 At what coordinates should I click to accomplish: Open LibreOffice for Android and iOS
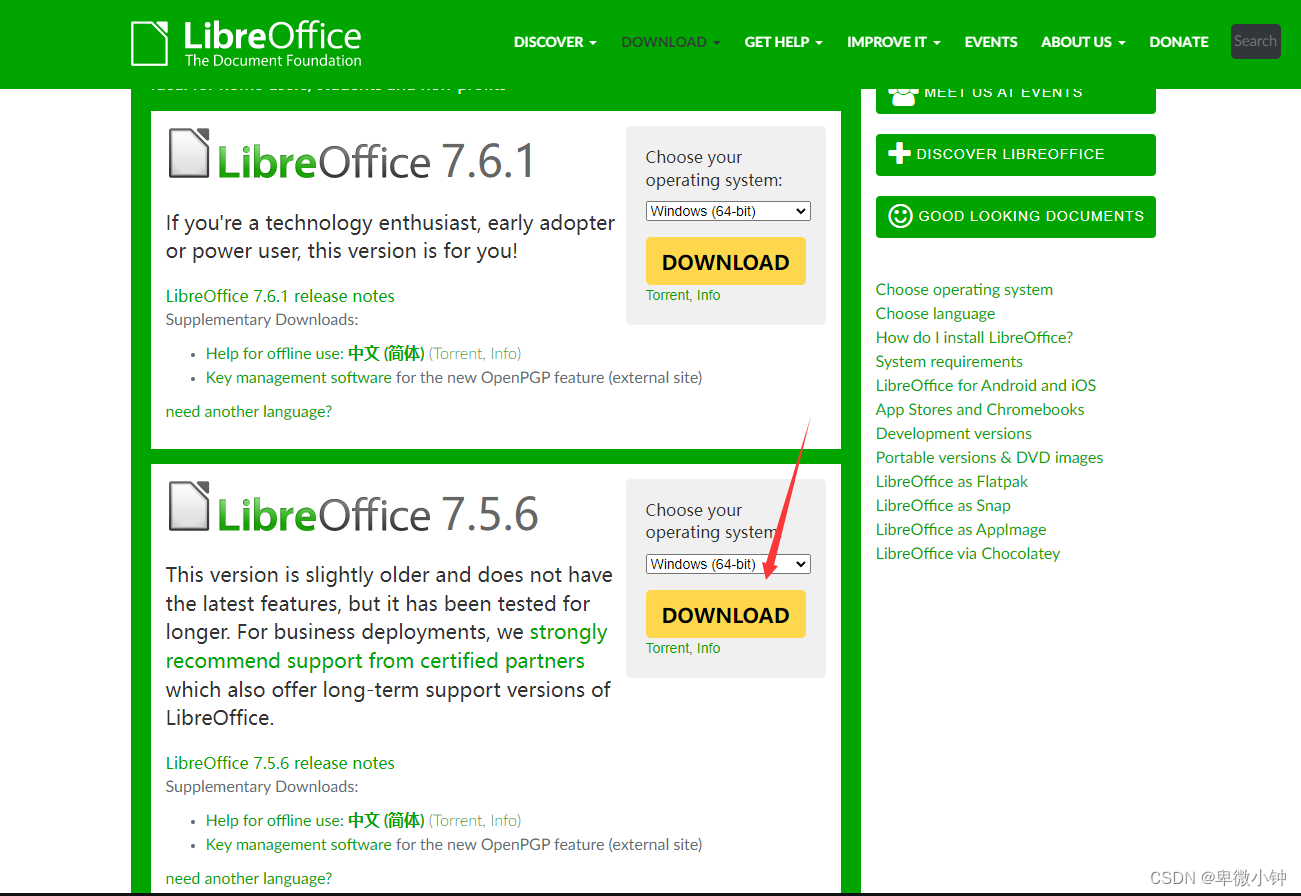pos(986,386)
